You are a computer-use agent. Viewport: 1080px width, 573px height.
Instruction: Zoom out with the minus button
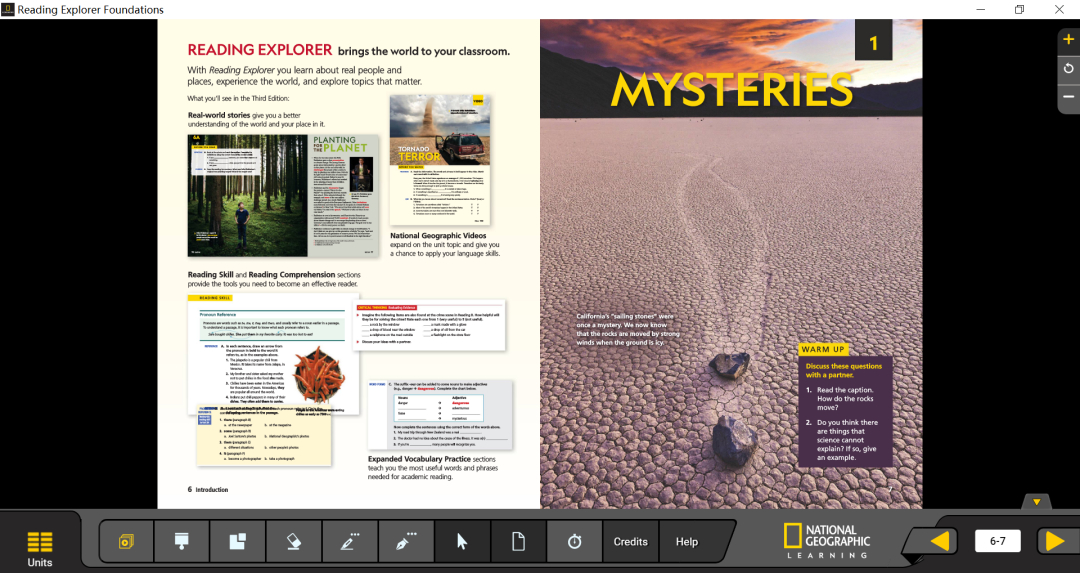[x=1068, y=97]
